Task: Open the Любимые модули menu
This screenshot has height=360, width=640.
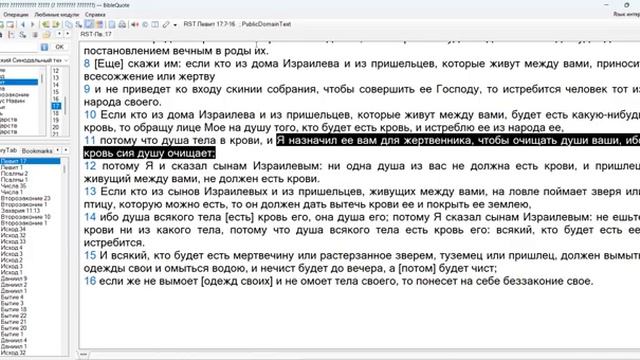Action: coord(57,14)
